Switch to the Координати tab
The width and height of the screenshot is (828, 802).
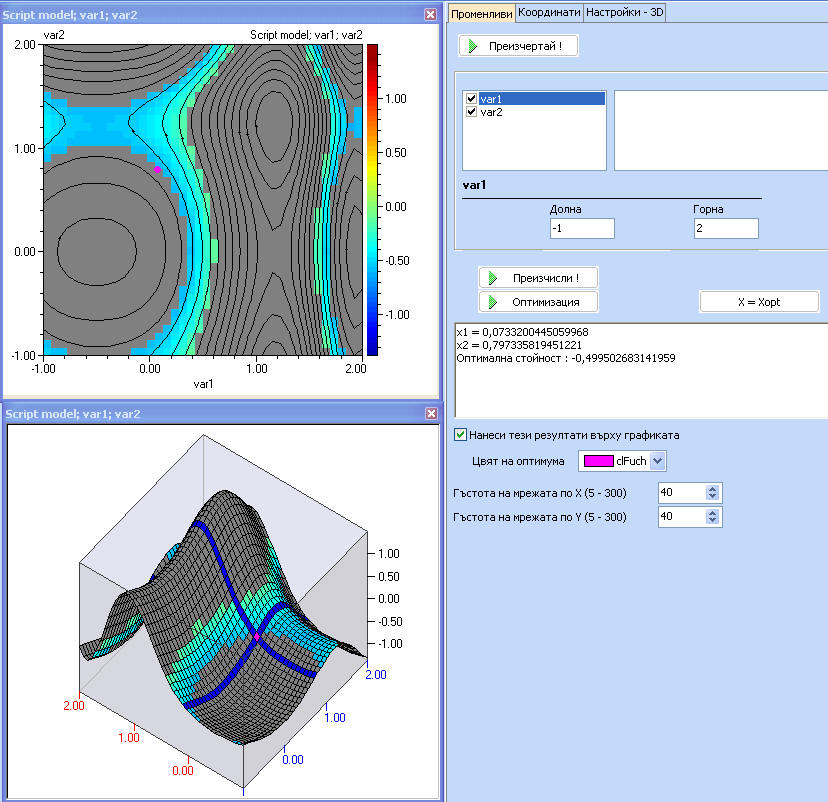coord(549,12)
